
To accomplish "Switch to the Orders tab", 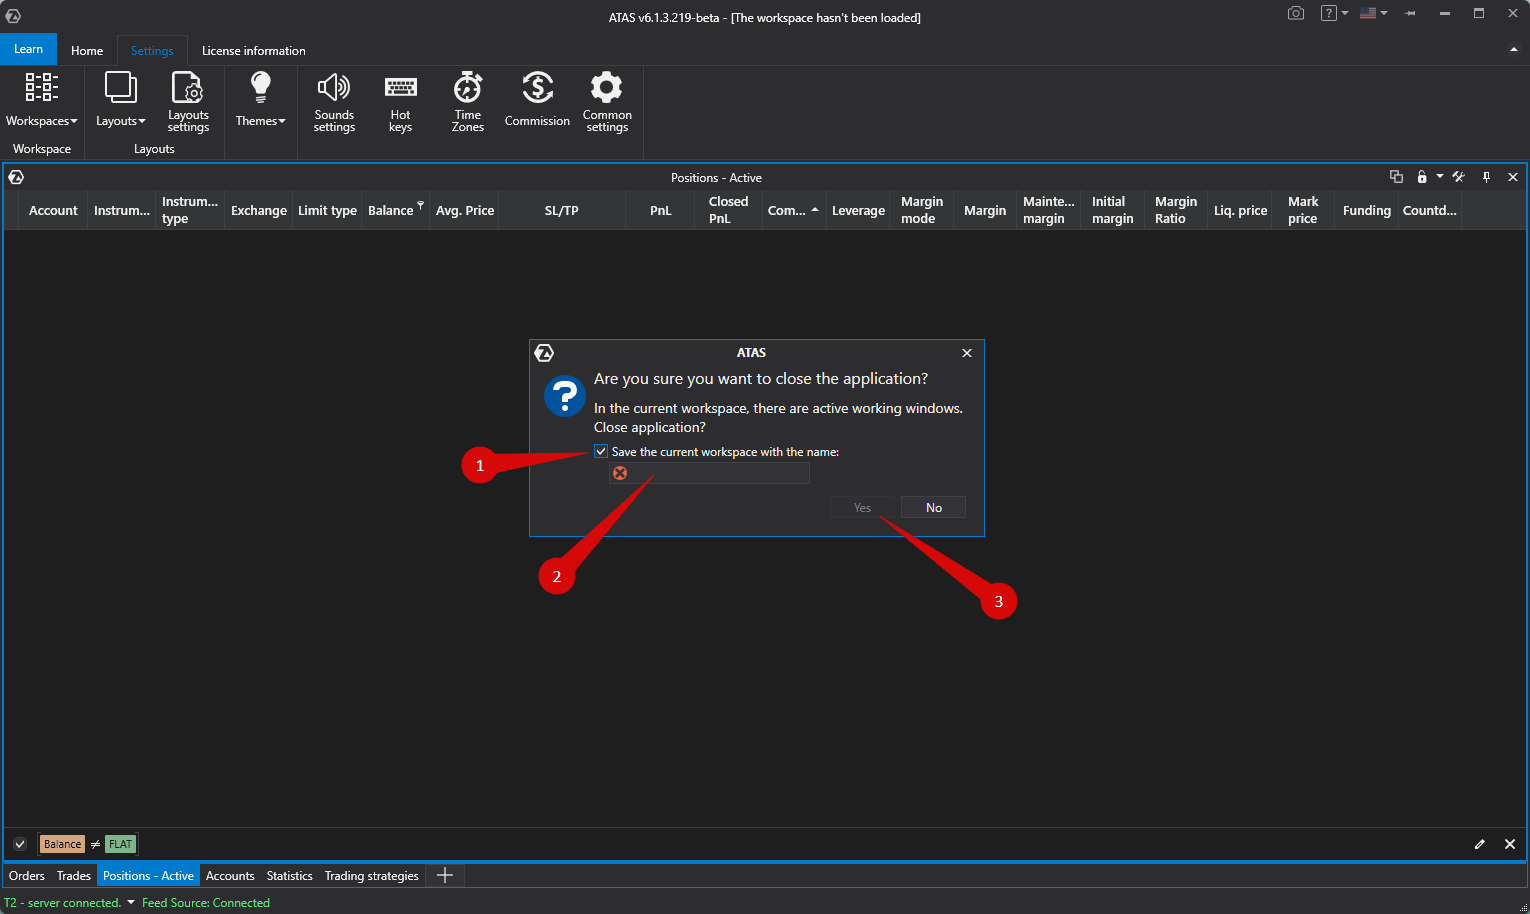I will click(27, 875).
